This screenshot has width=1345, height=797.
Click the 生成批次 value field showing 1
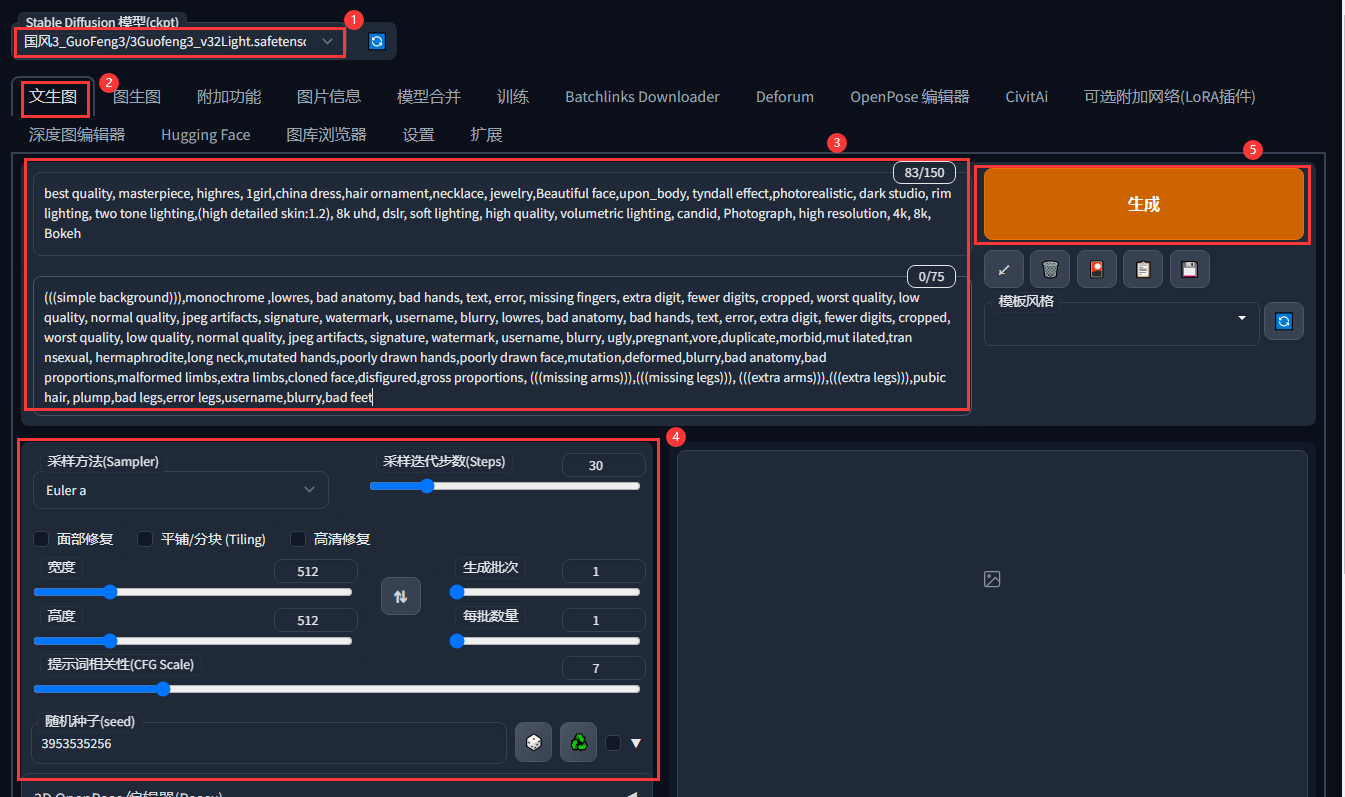point(603,571)
